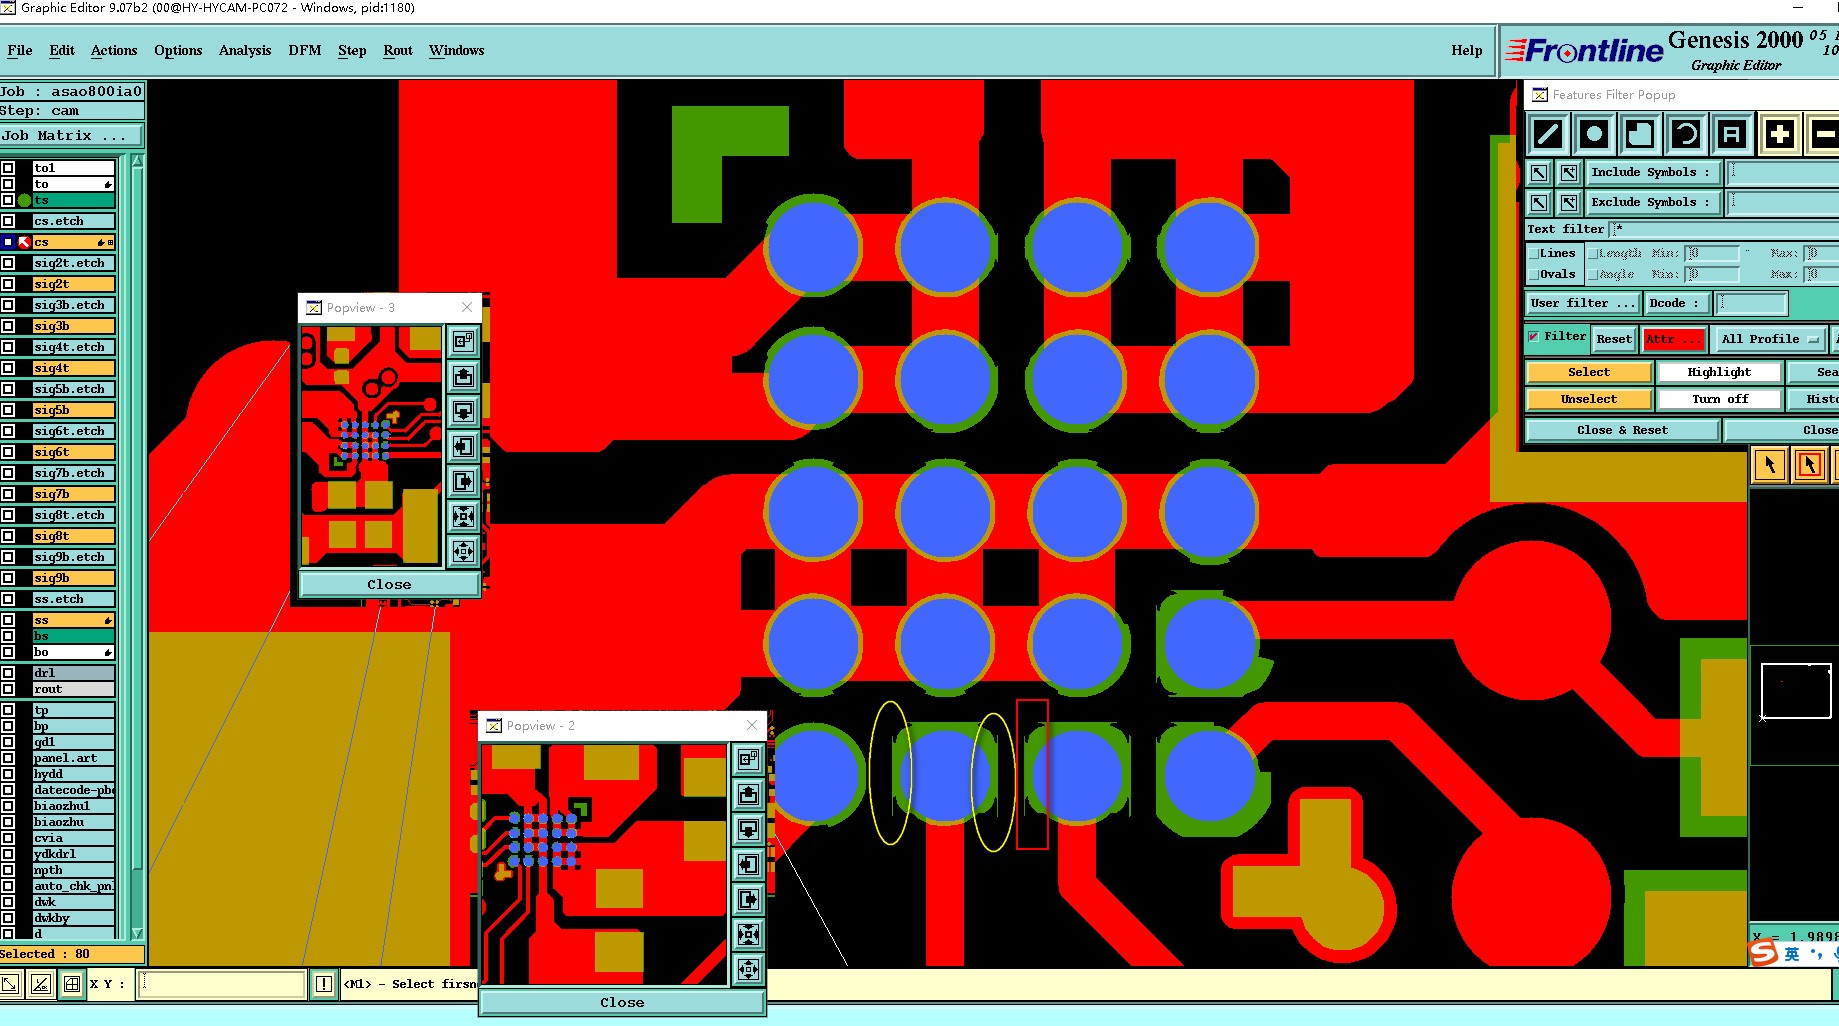This screenshot has height=1026, width=1839.
Task: Open the Exclude Symbols selector
Action: [1652, 203]
